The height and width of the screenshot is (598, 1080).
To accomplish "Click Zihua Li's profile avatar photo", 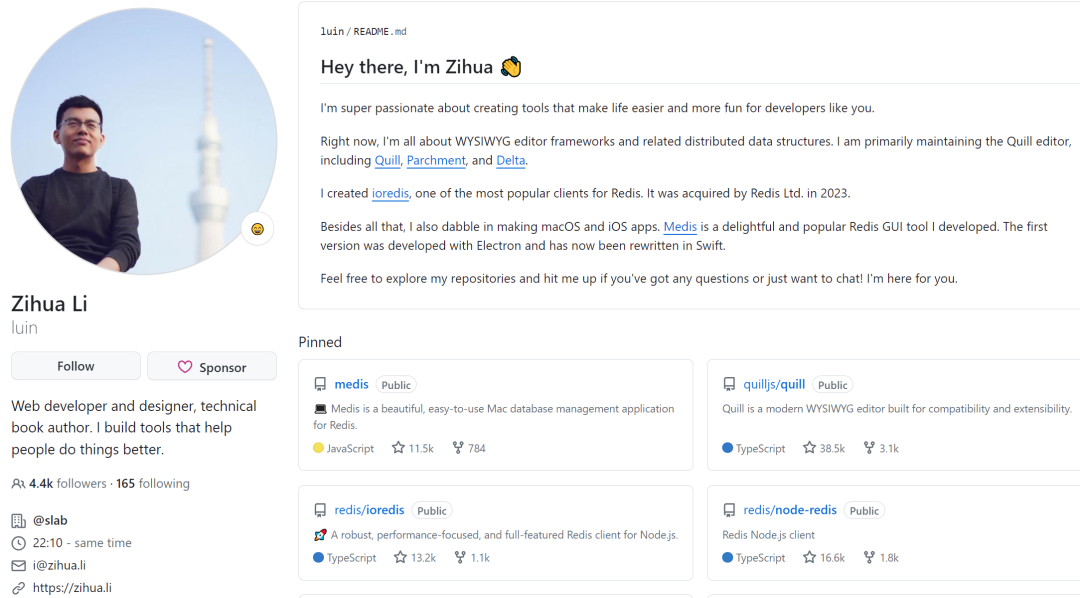I will click(x=143, y=142).
